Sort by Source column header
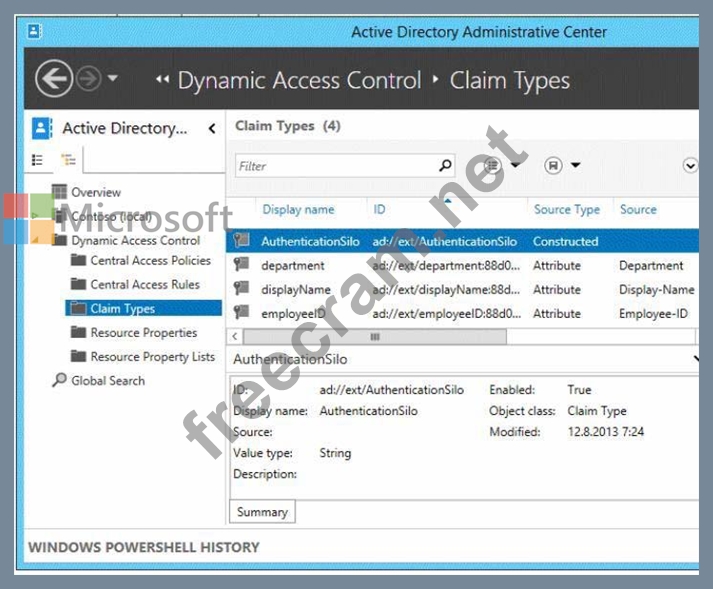713x589 pixels. tap(638, 209)
